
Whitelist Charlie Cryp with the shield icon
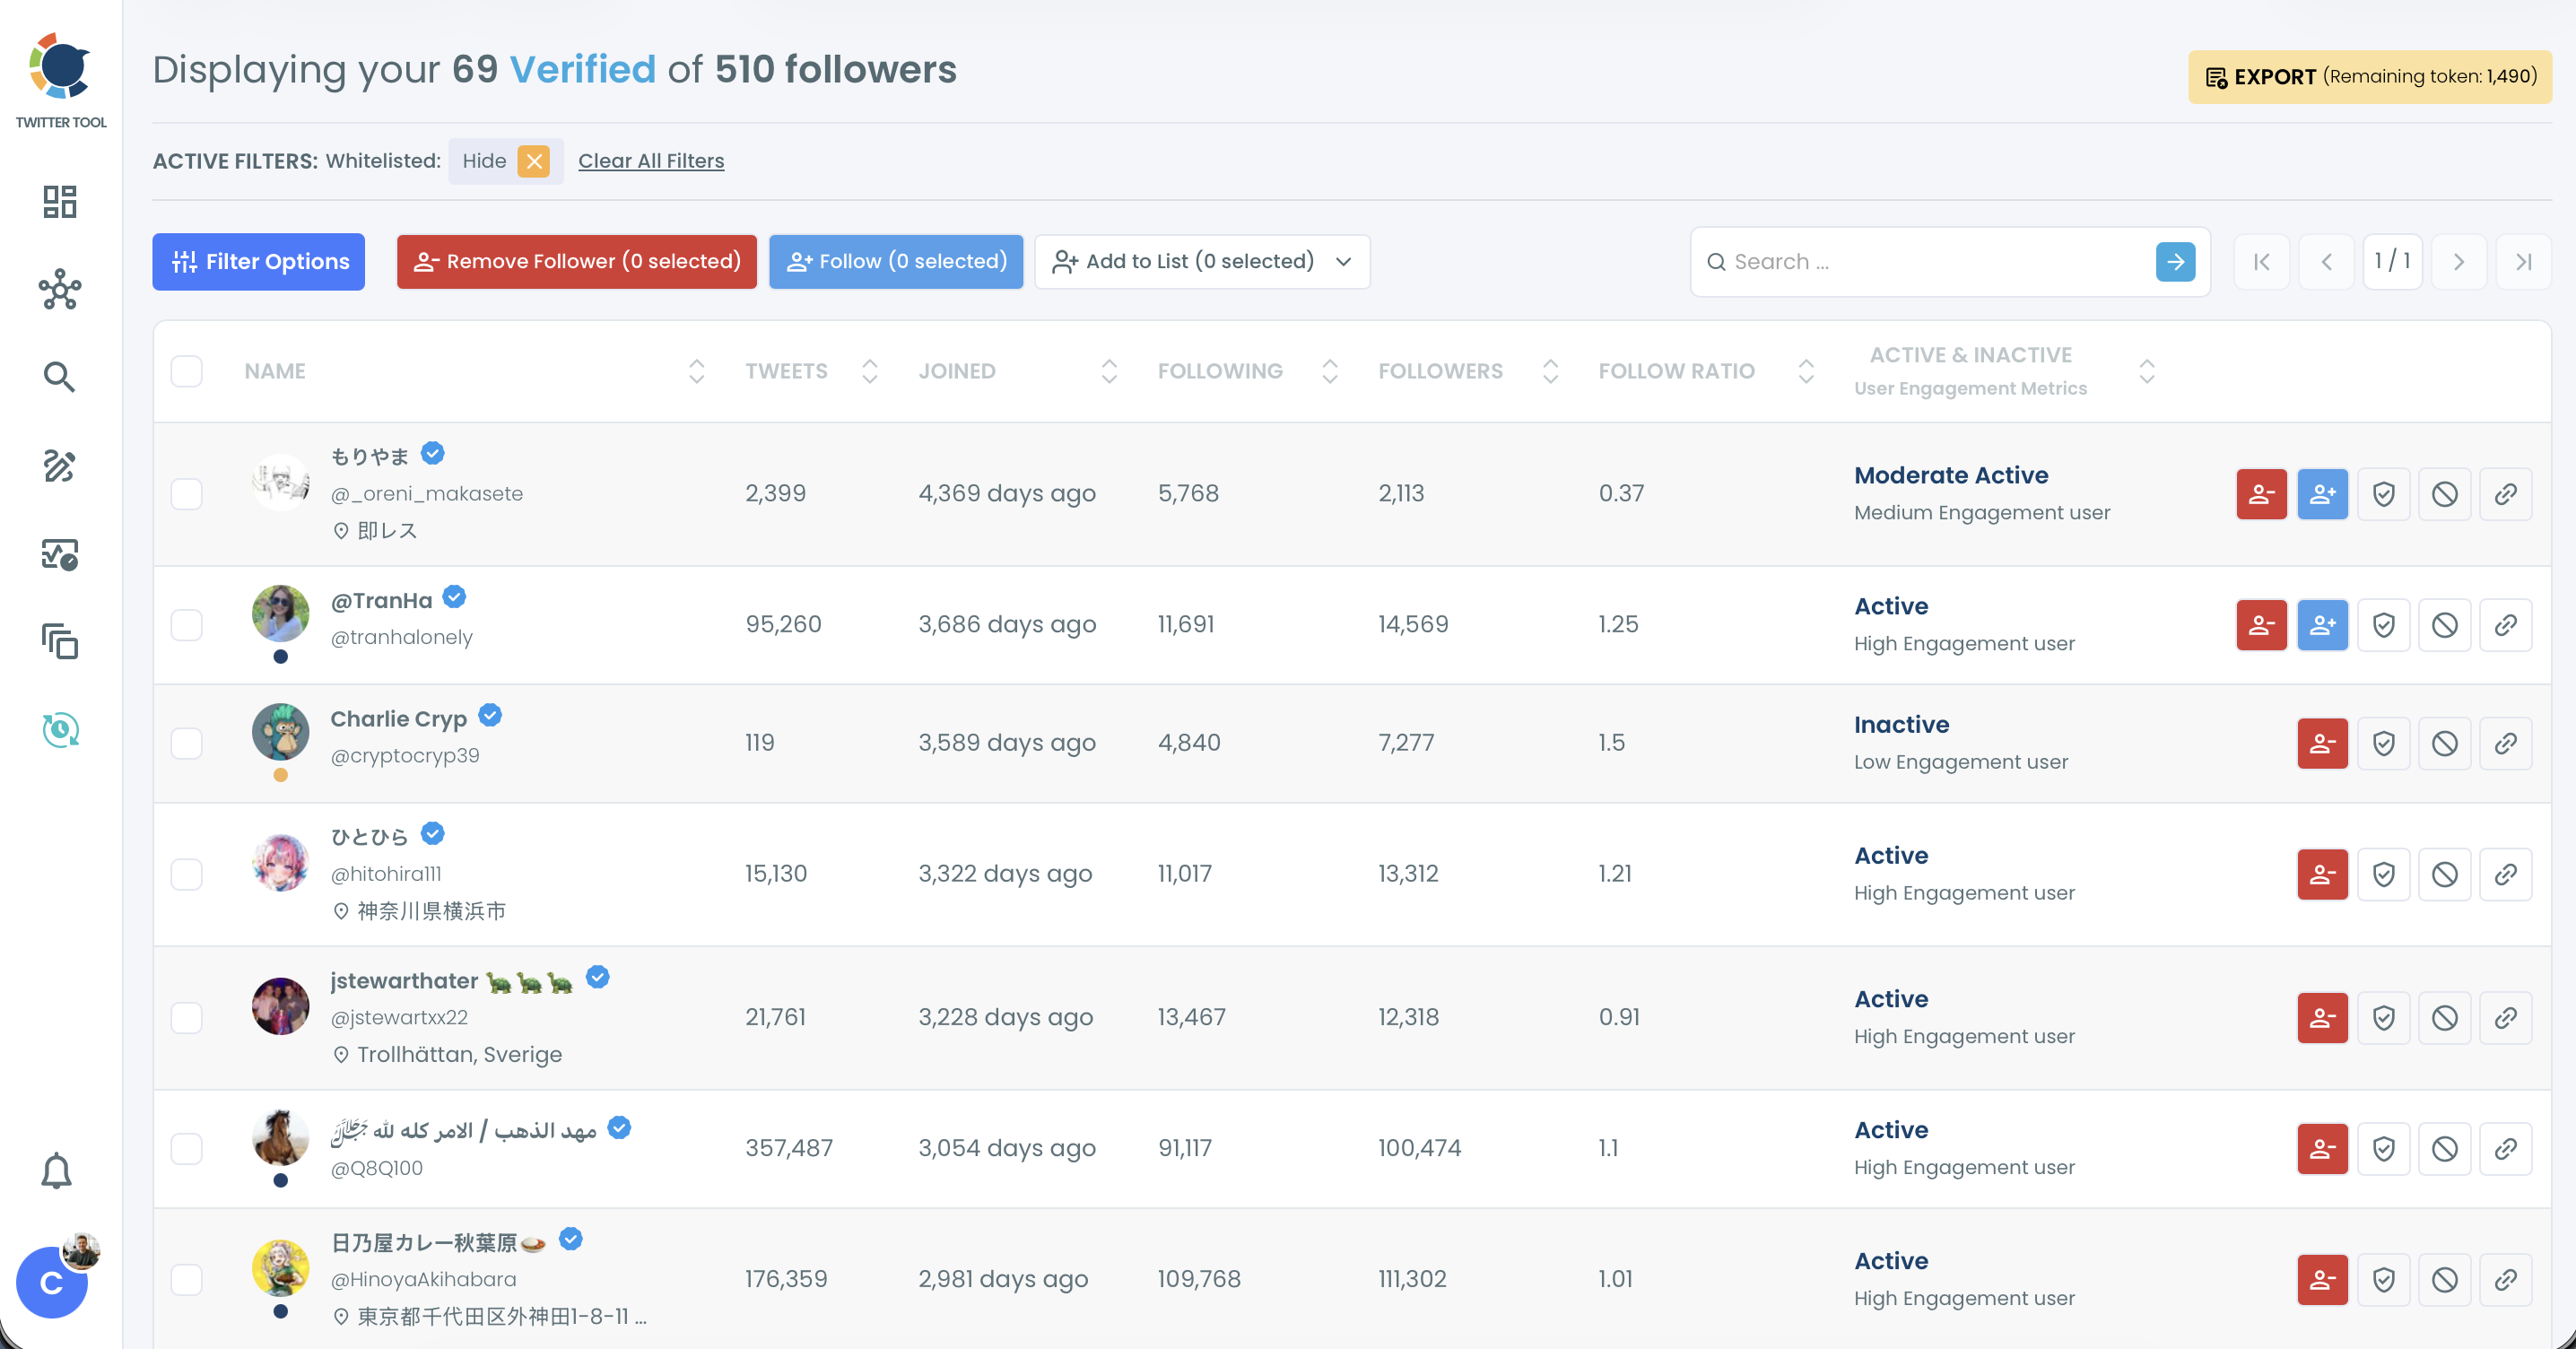2383,743
